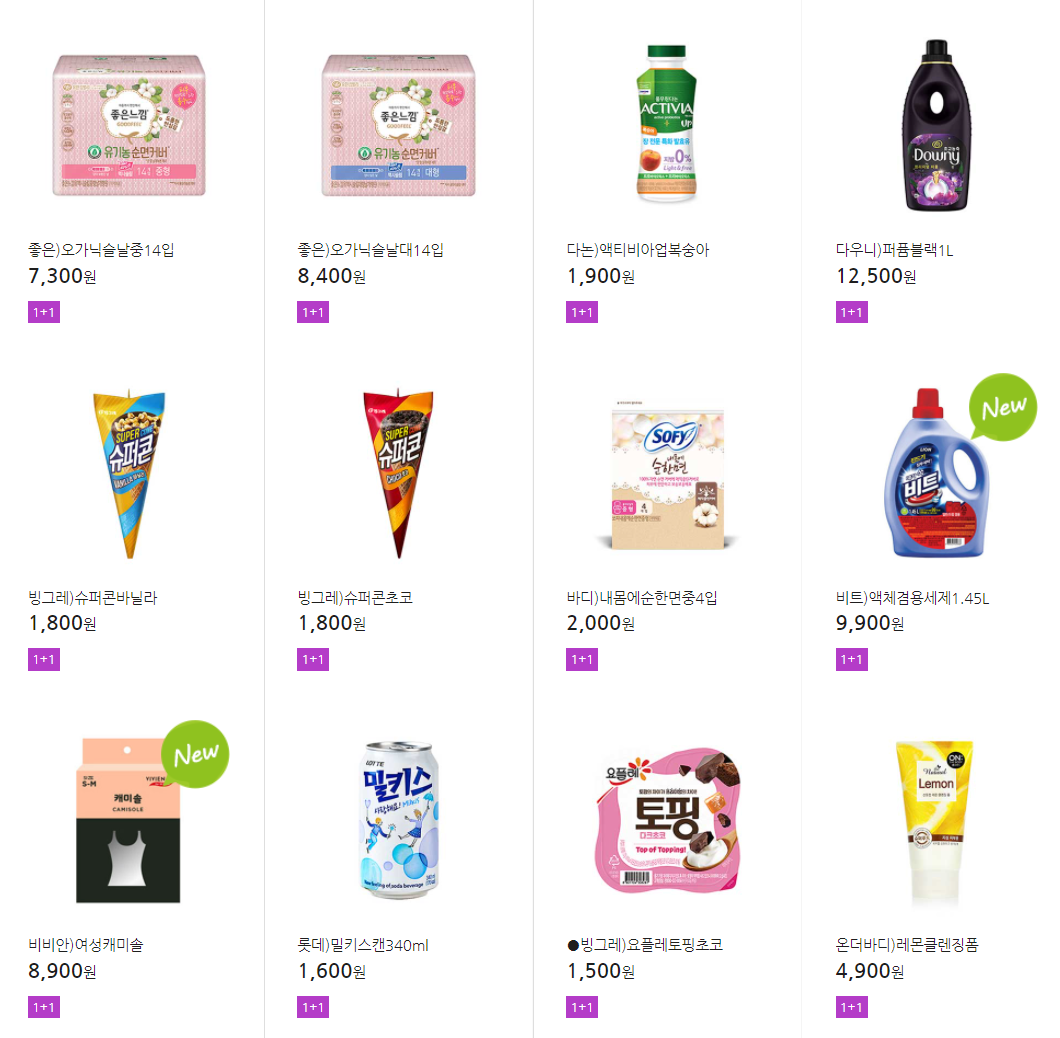Select the Supercone vanilla ice cream image
The height and width of the screenshot is (1038, 1060).
129,474
